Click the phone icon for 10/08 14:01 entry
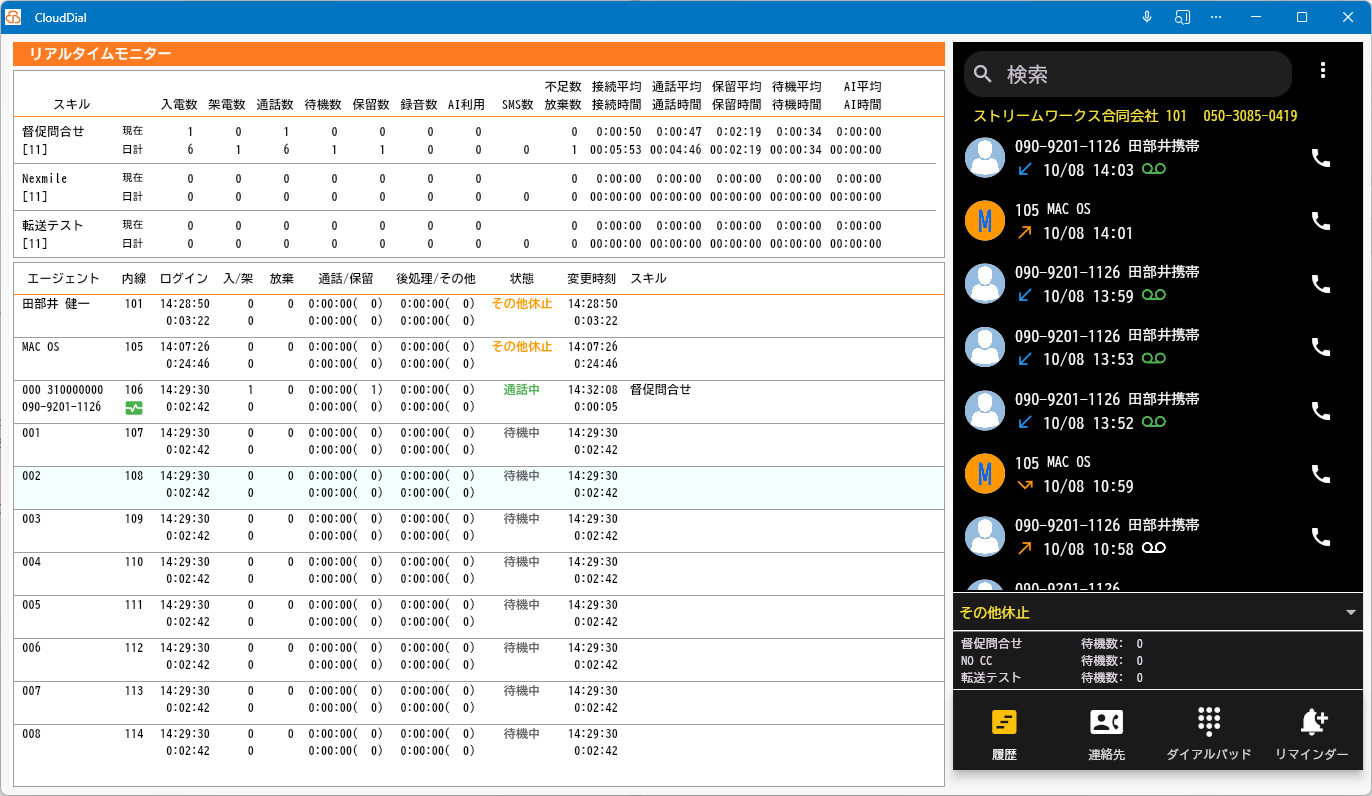 coord(1321,221)
